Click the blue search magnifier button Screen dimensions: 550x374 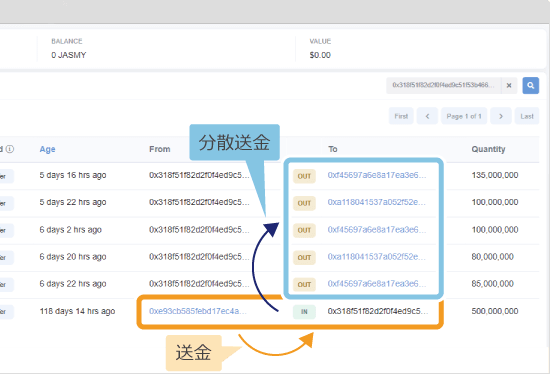(530, 85)
